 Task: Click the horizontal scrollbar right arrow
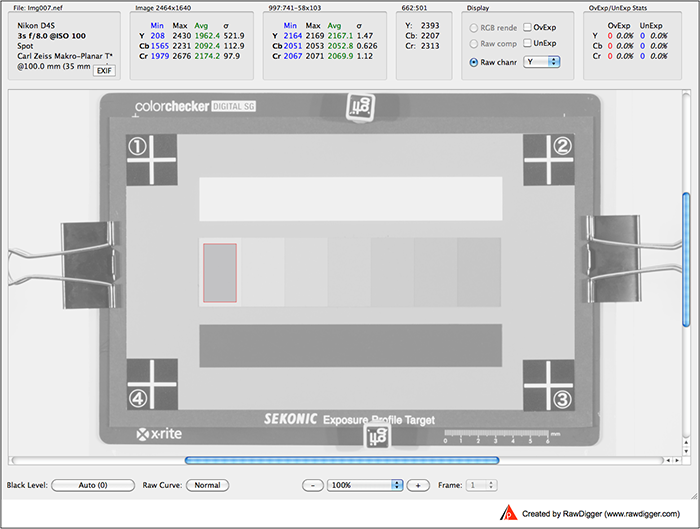(677, 460)
